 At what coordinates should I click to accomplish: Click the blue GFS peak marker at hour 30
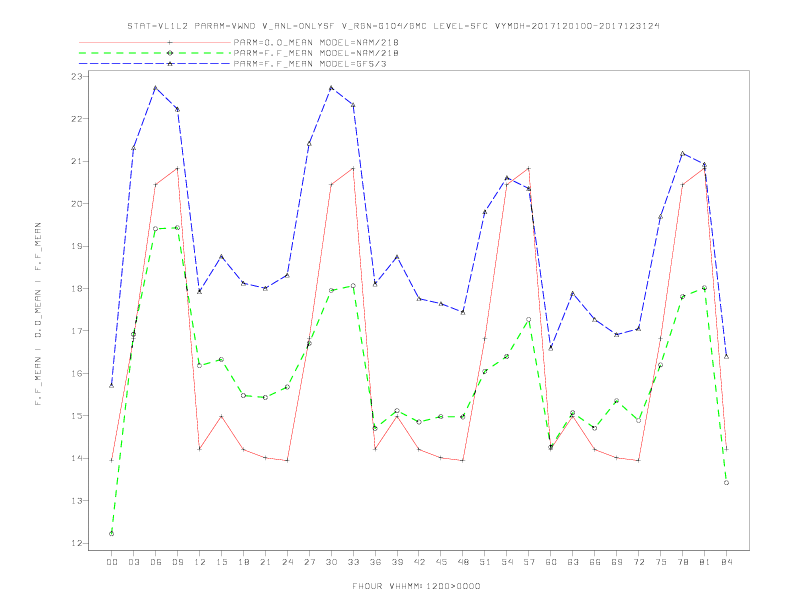coord(331,87)
